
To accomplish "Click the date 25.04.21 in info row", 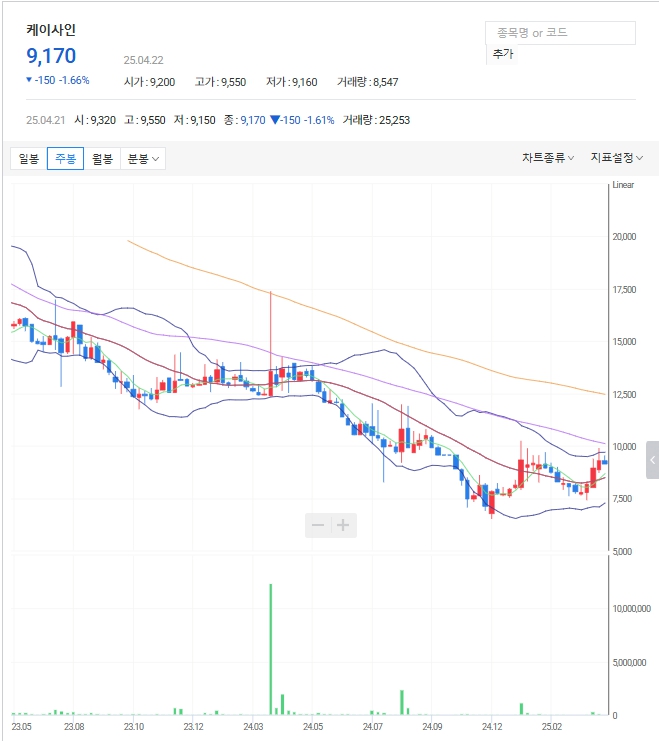I will 45,120.
